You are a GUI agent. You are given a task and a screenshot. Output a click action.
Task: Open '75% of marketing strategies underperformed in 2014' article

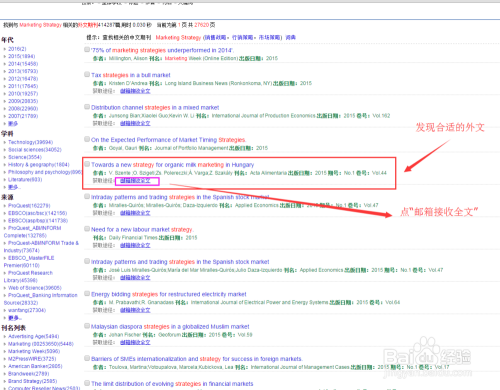pyautogui.click(x=162, y=50)
